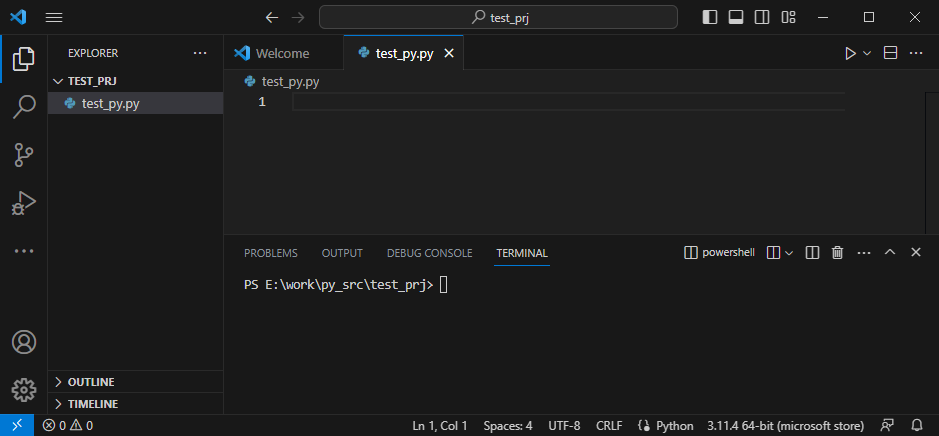The image size is (939, 436).
Task: Split the terminal panel
Action: (812, 253)
